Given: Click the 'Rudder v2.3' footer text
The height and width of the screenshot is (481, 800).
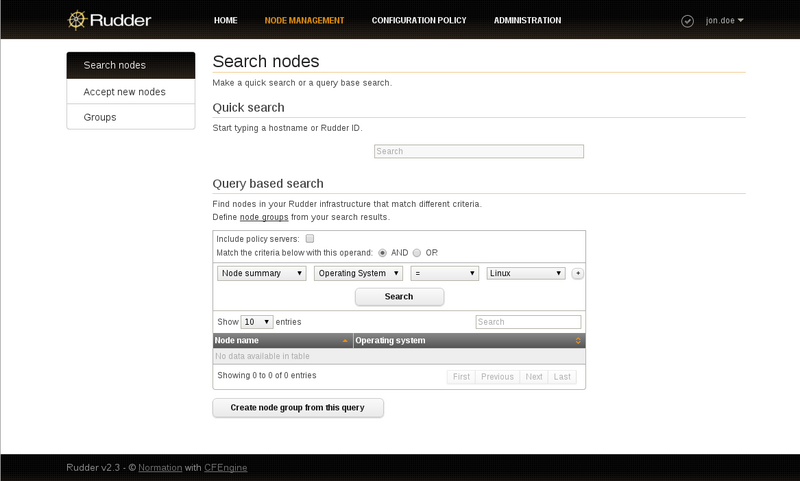Looking at the screenshot, I should [93, 468].
